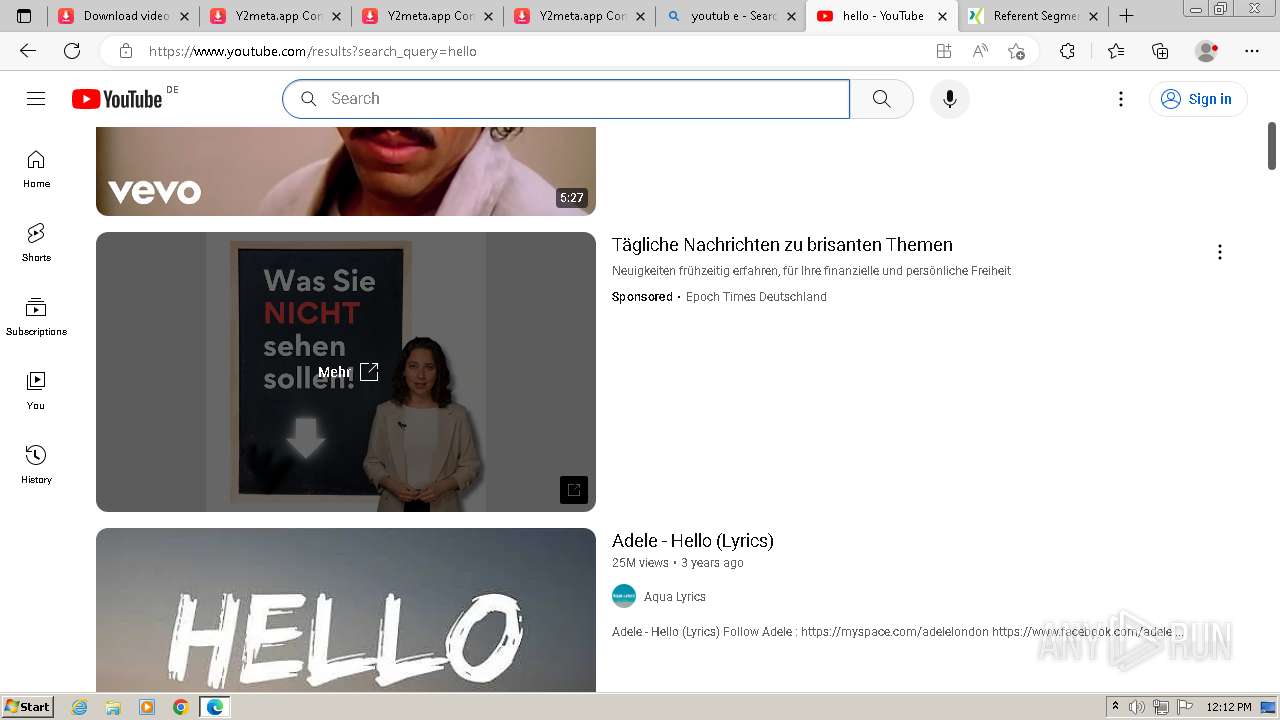The width and height of the screenshot is (1280, 720).
Task: Click the search magnifier button
Action: coord(881,98)
